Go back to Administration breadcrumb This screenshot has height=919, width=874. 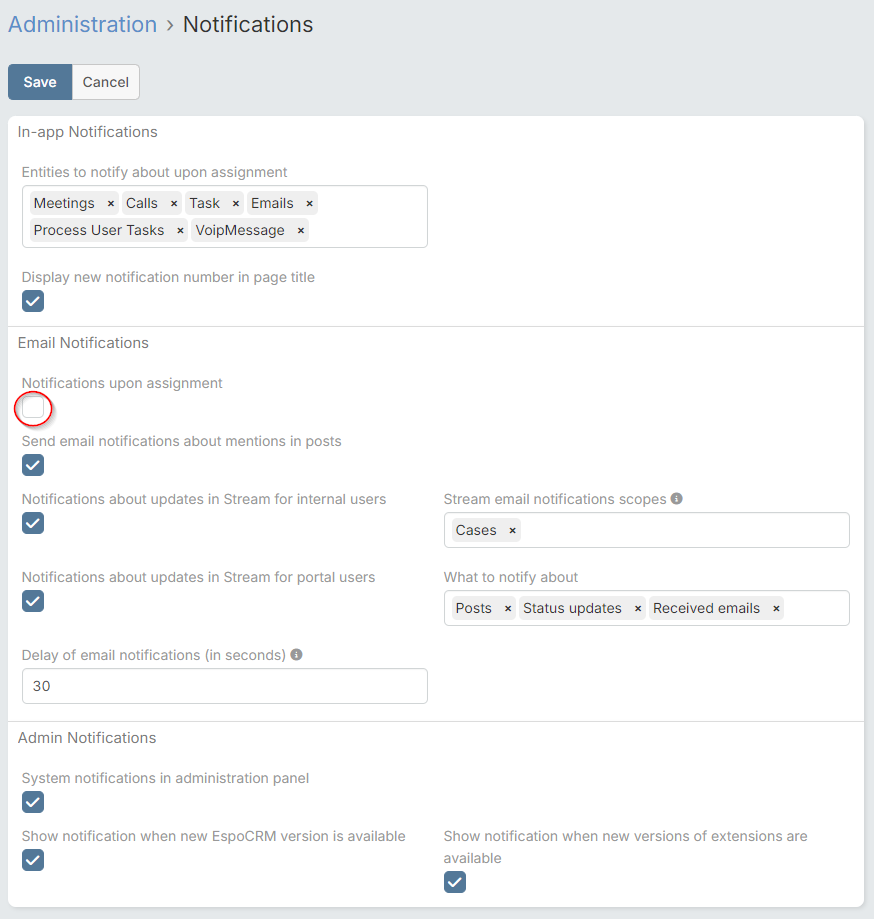(82, 25)
